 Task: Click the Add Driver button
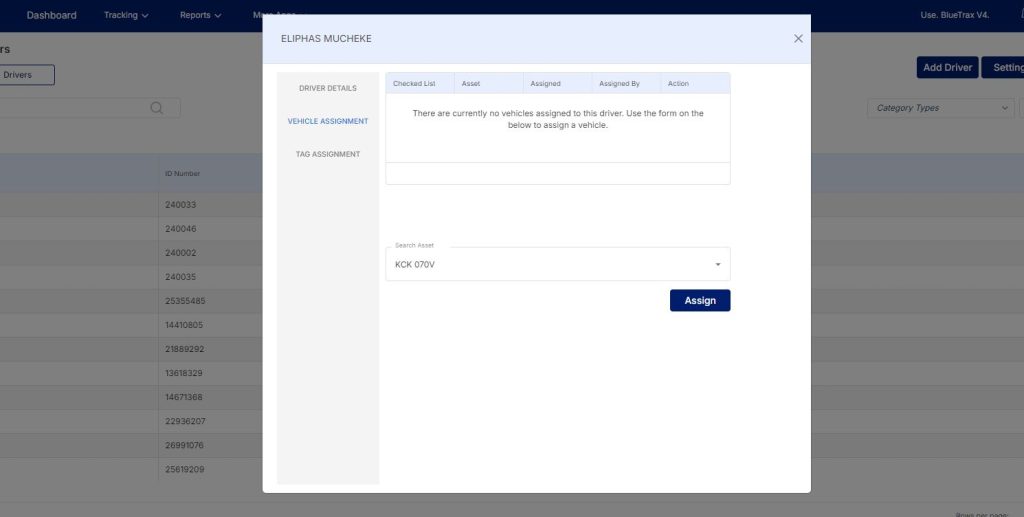point(947,67)
